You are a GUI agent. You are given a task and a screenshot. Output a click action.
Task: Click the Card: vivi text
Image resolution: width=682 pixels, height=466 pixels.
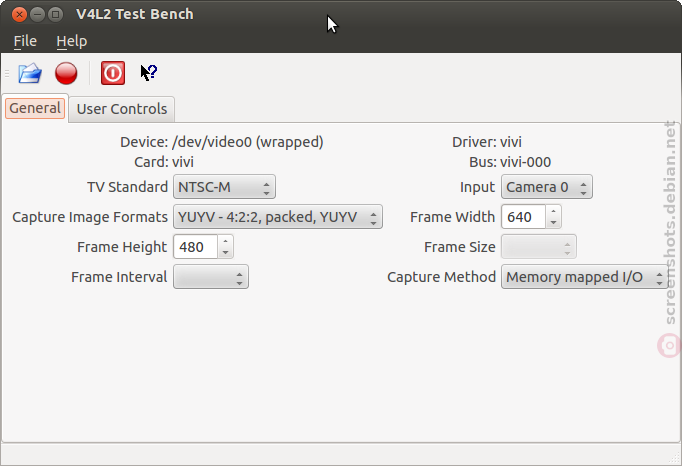(164, 162)
